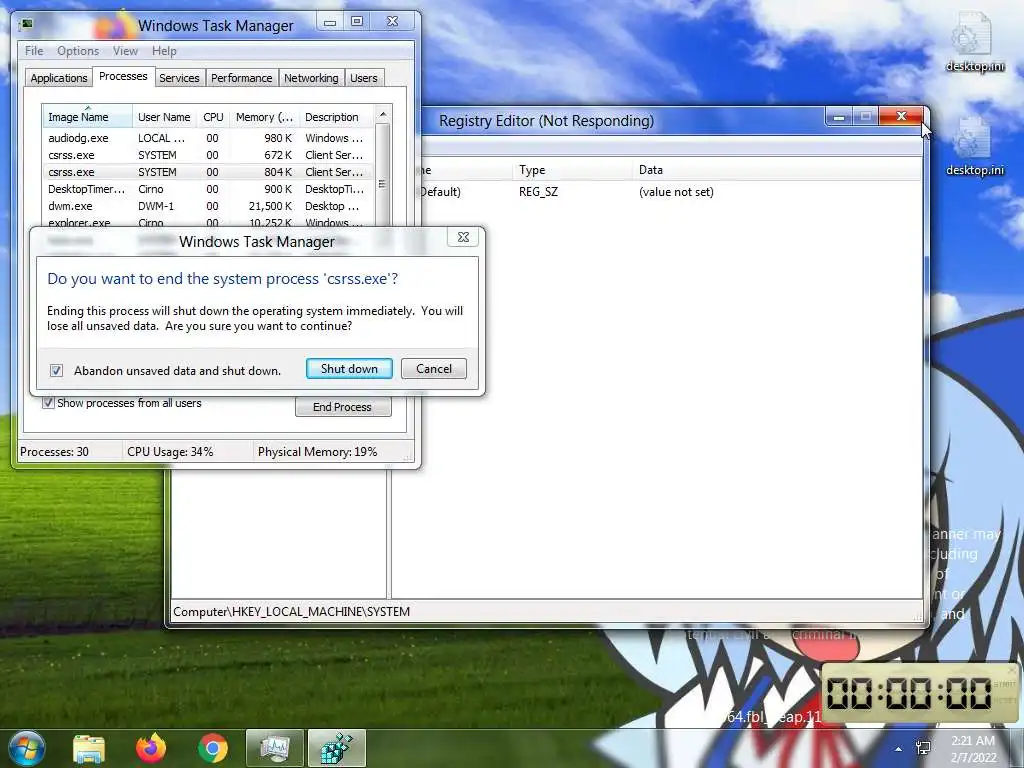Switch to the Users tab
The image size is (1024, 768).
[364, 78]
